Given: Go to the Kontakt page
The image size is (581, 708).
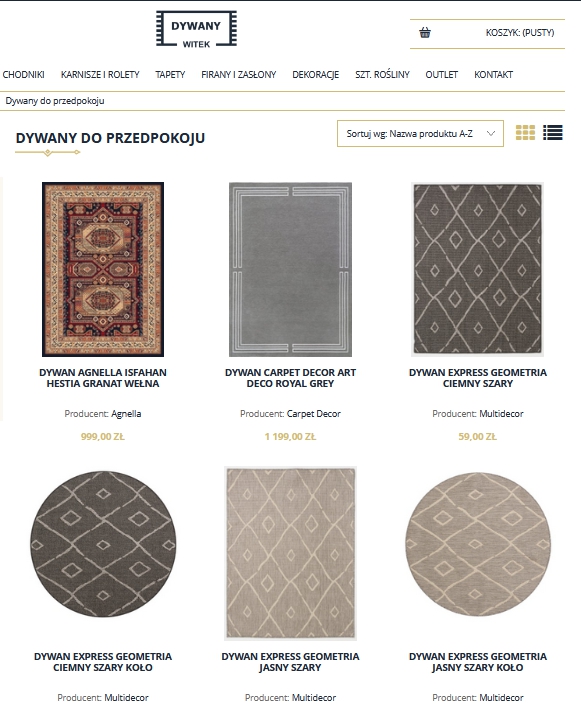Looking at the screenshot, I should 493,75.
